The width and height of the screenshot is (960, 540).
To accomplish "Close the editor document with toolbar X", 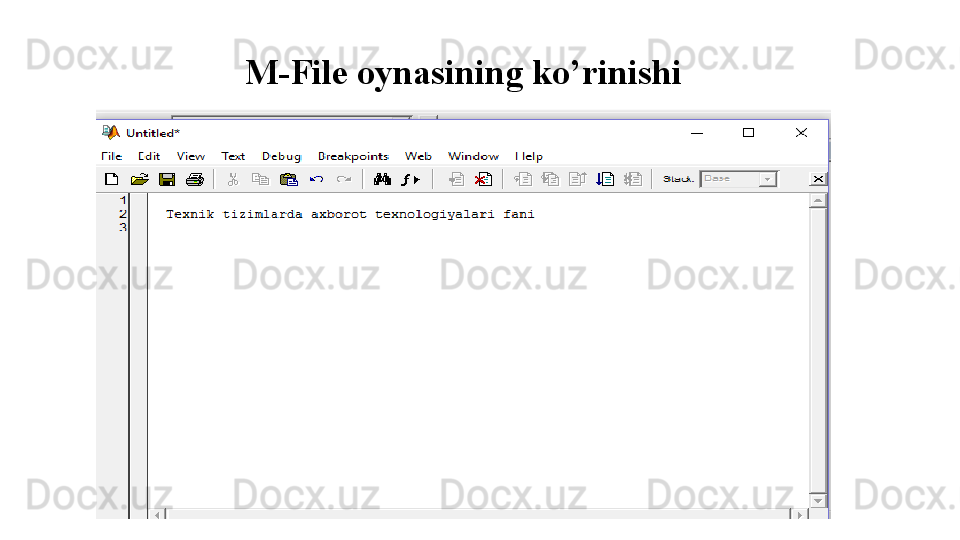I will point(818,179).
